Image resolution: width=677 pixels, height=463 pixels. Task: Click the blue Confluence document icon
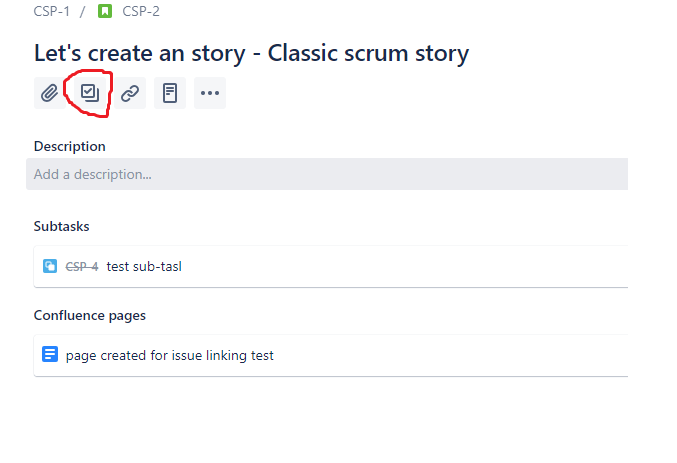click(x=50, y=354)
